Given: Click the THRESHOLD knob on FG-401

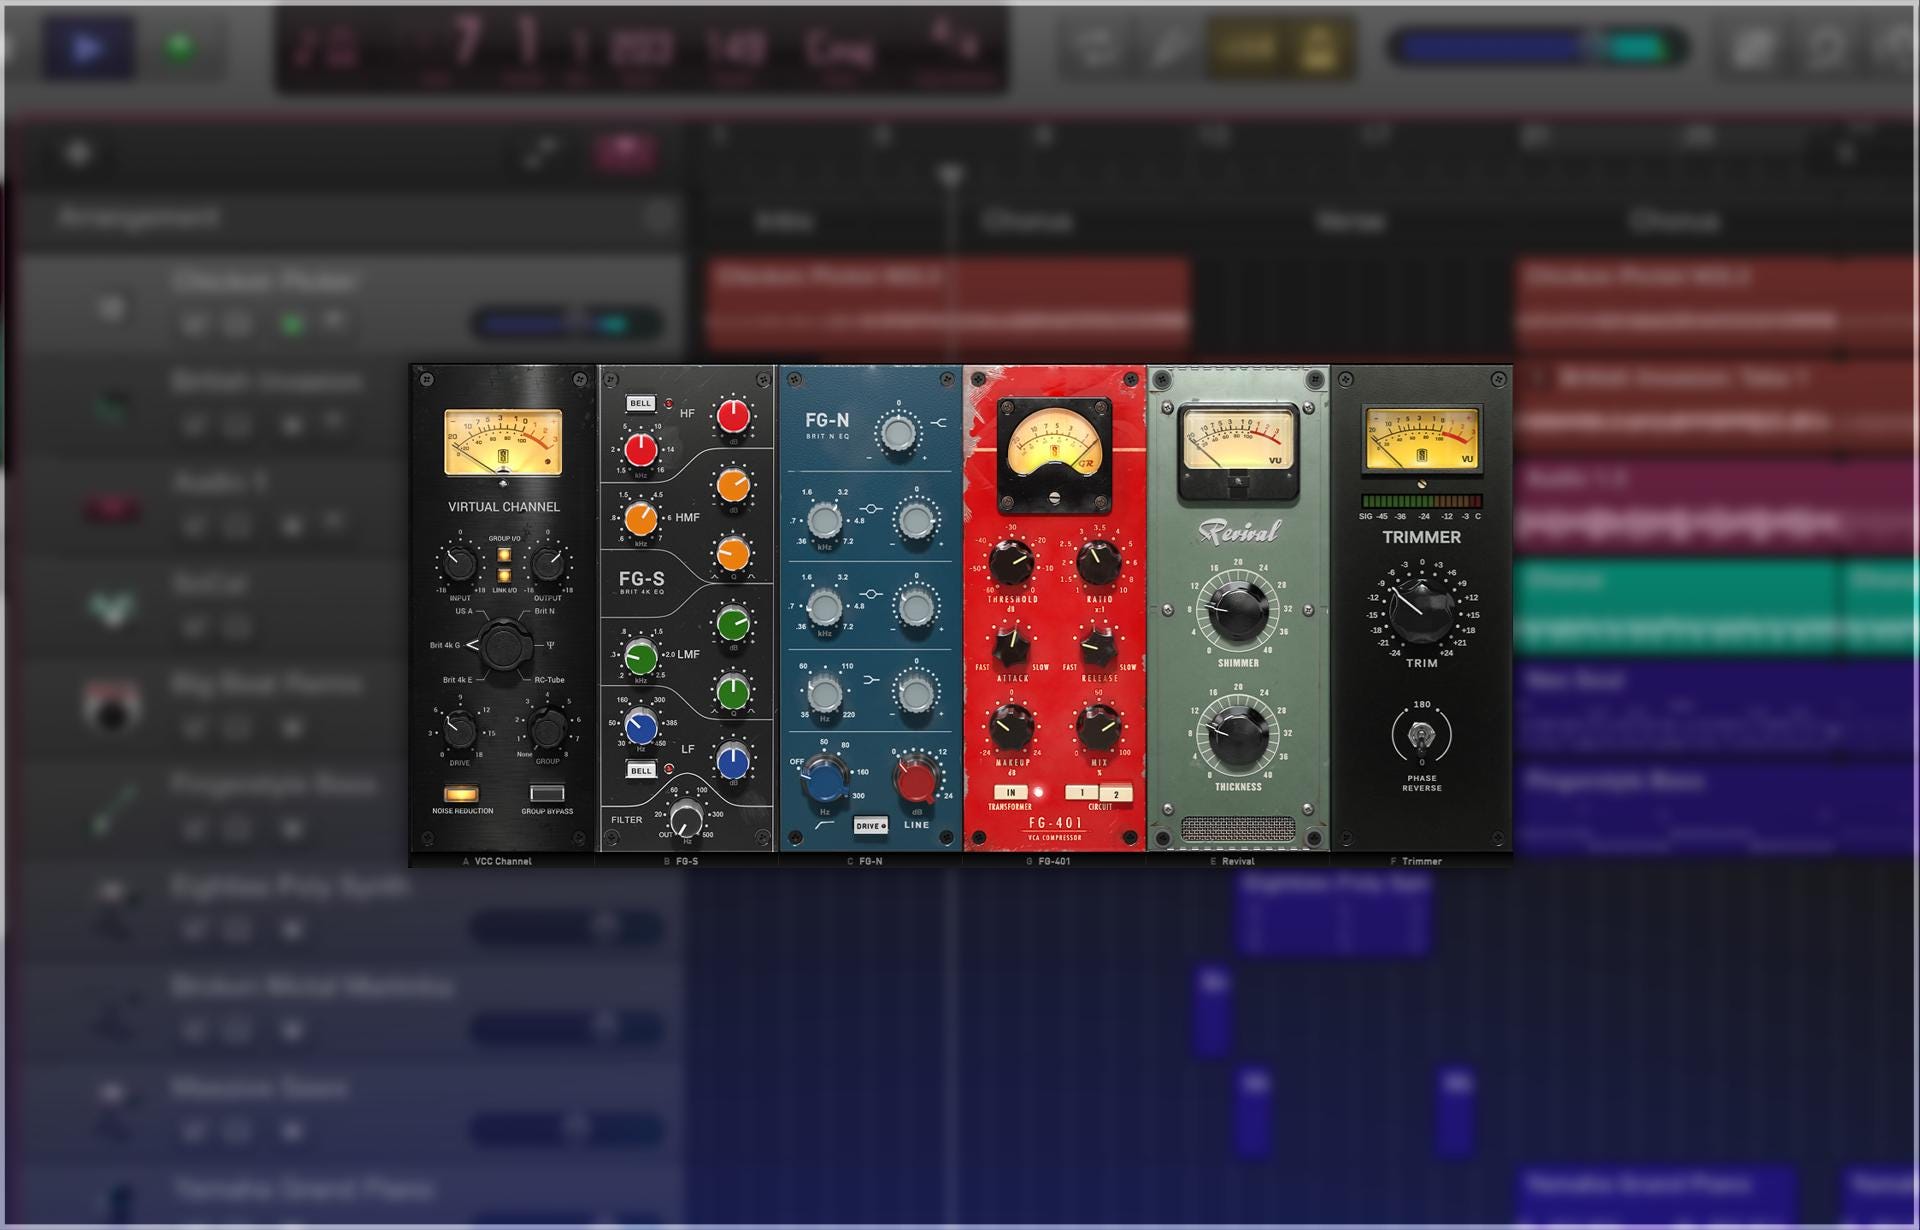Looking at the screenshot, I should pos(1012,563).
